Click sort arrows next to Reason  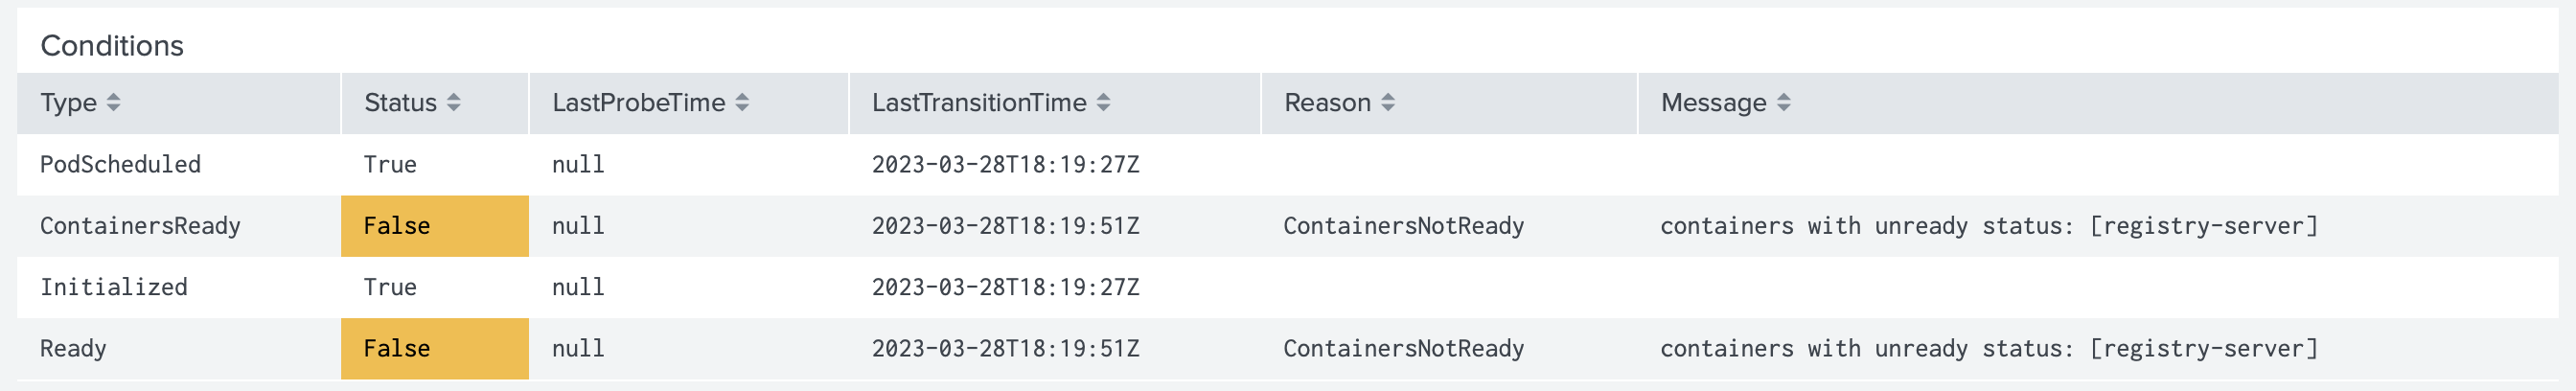tap(1388, 102)
